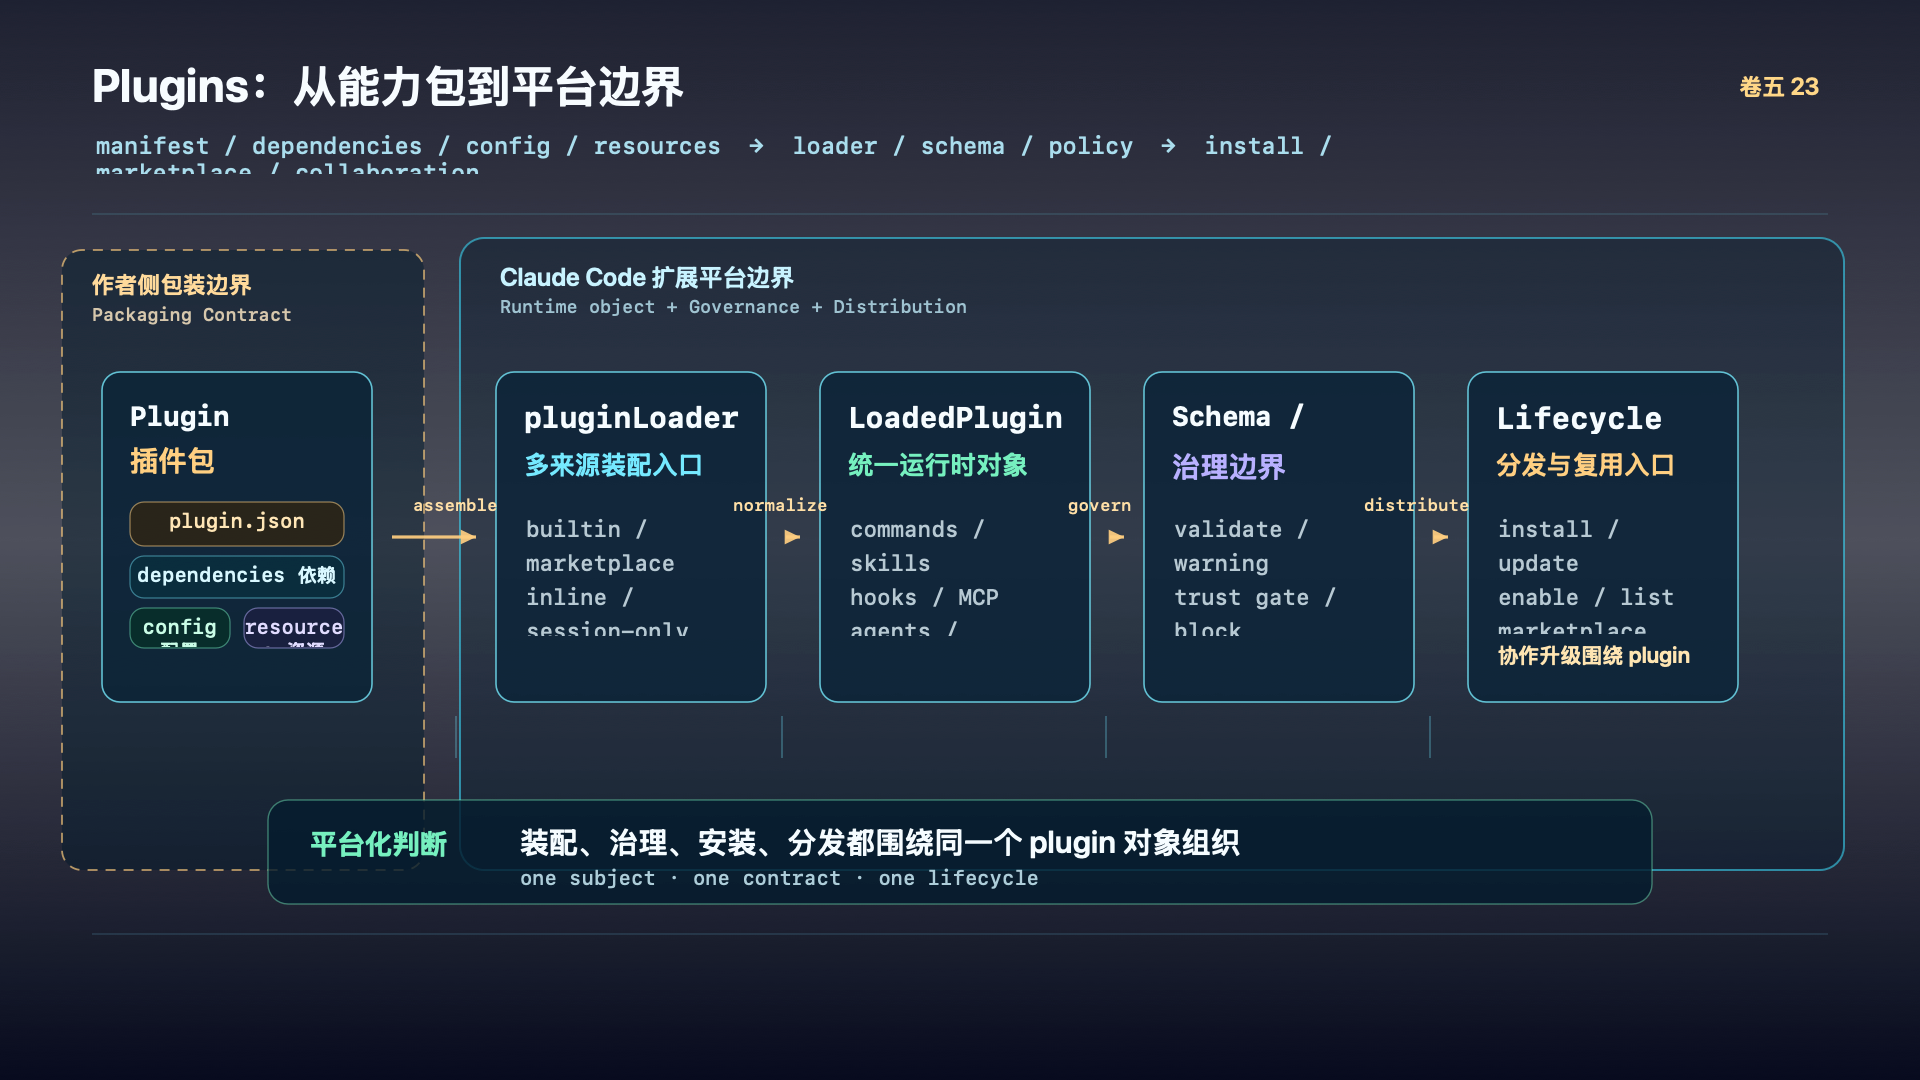Click the pluginLoader card title
This screenshot has height=1080, width=1920.
click(631, 417)
